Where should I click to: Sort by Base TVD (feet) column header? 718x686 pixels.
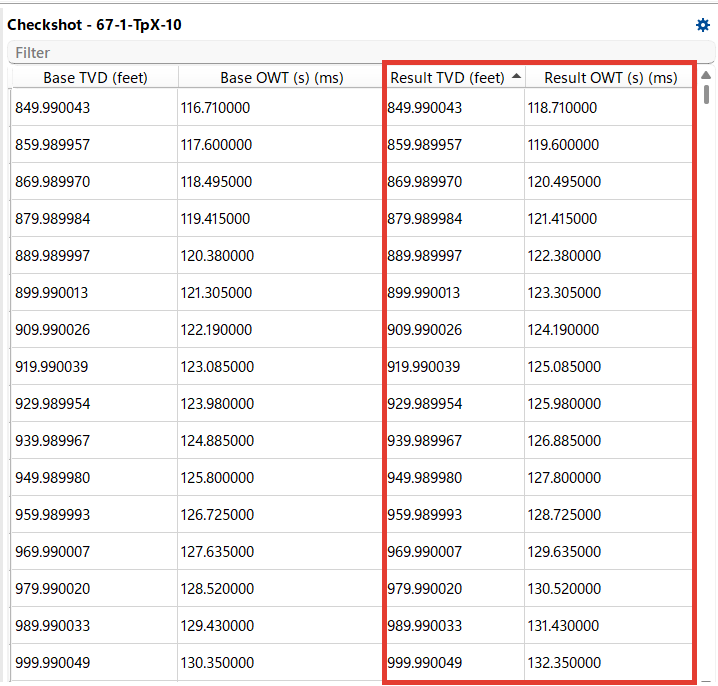point(95,77)
